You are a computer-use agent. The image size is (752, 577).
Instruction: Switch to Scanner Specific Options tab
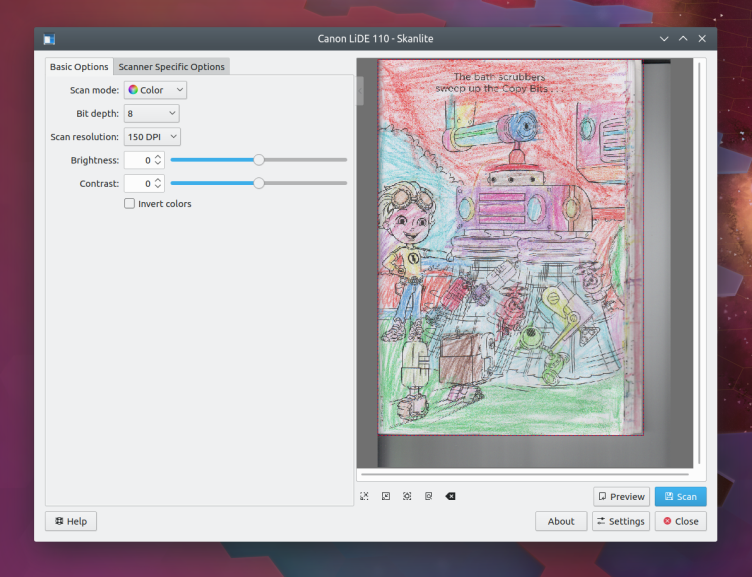pos(171,67)
